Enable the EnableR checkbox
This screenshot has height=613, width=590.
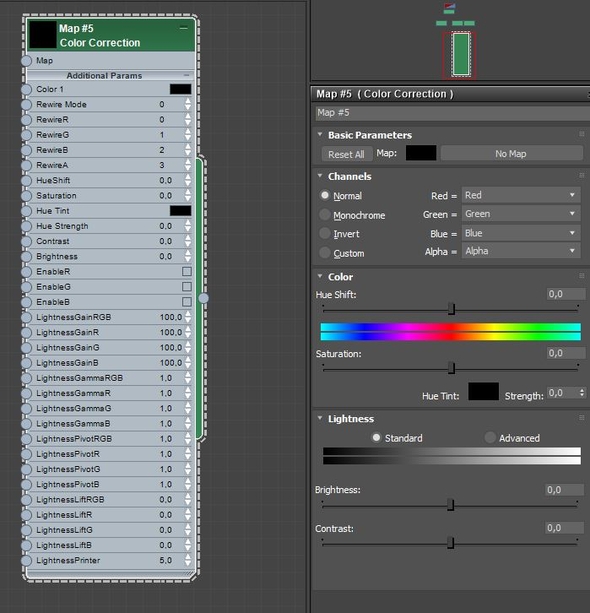(x=187, y=271)
